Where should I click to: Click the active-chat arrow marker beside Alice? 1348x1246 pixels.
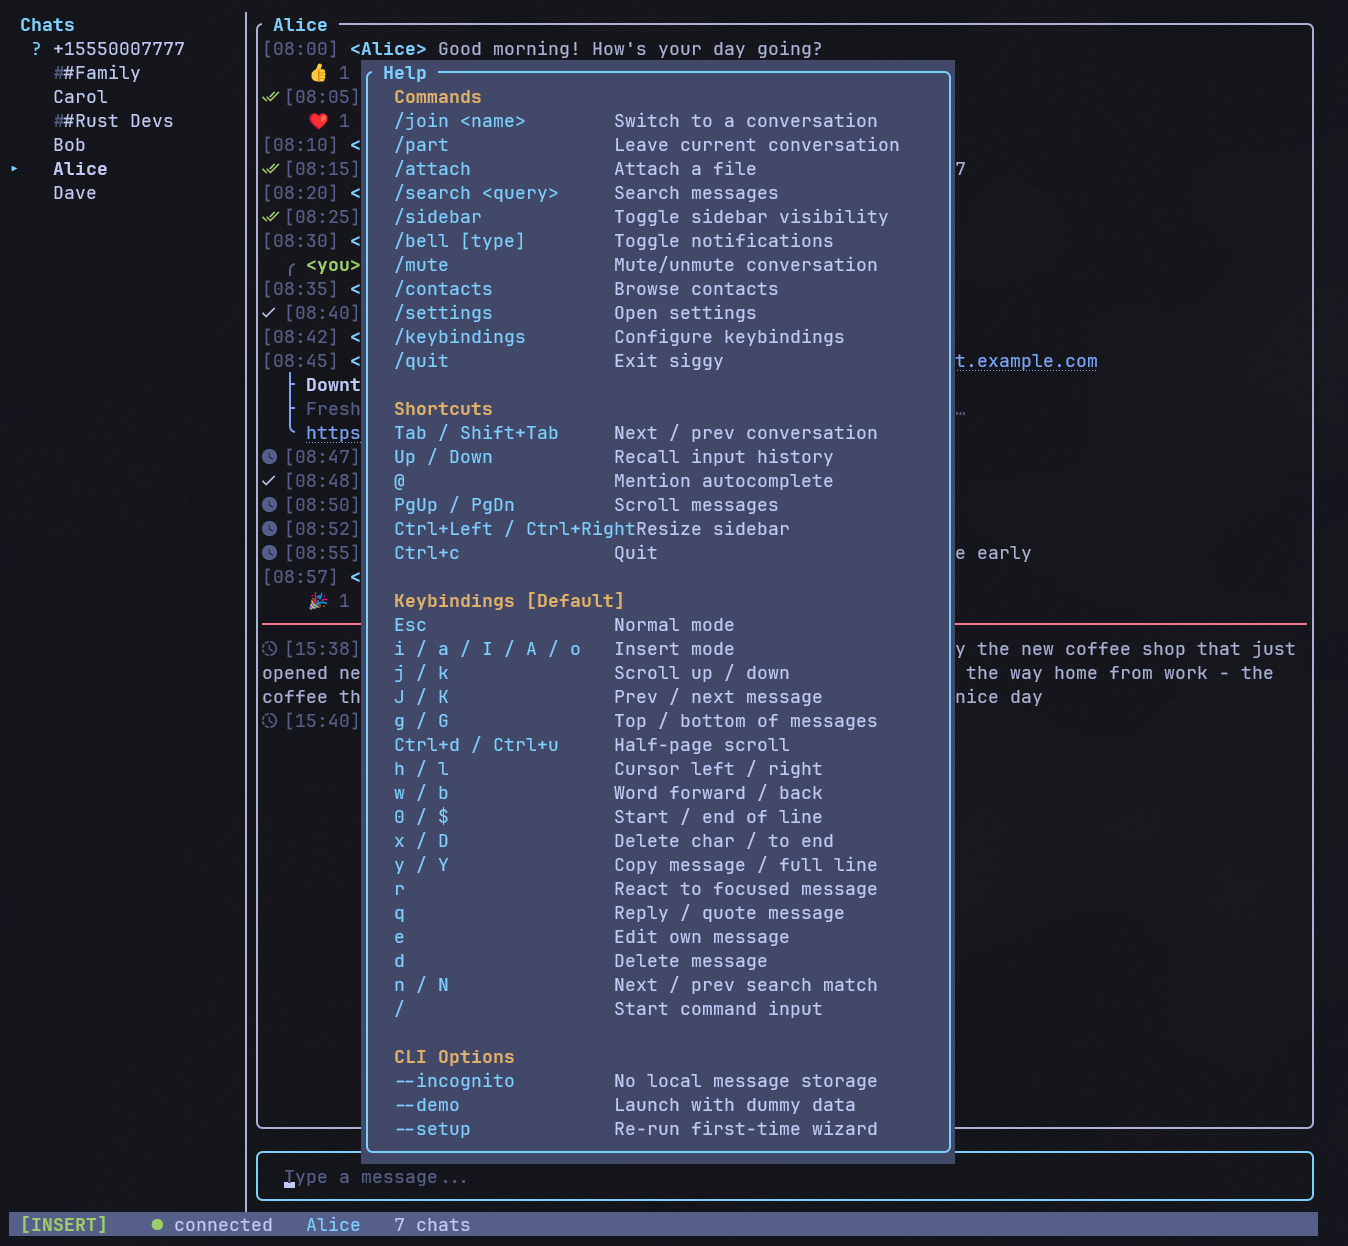pos(14,169)
